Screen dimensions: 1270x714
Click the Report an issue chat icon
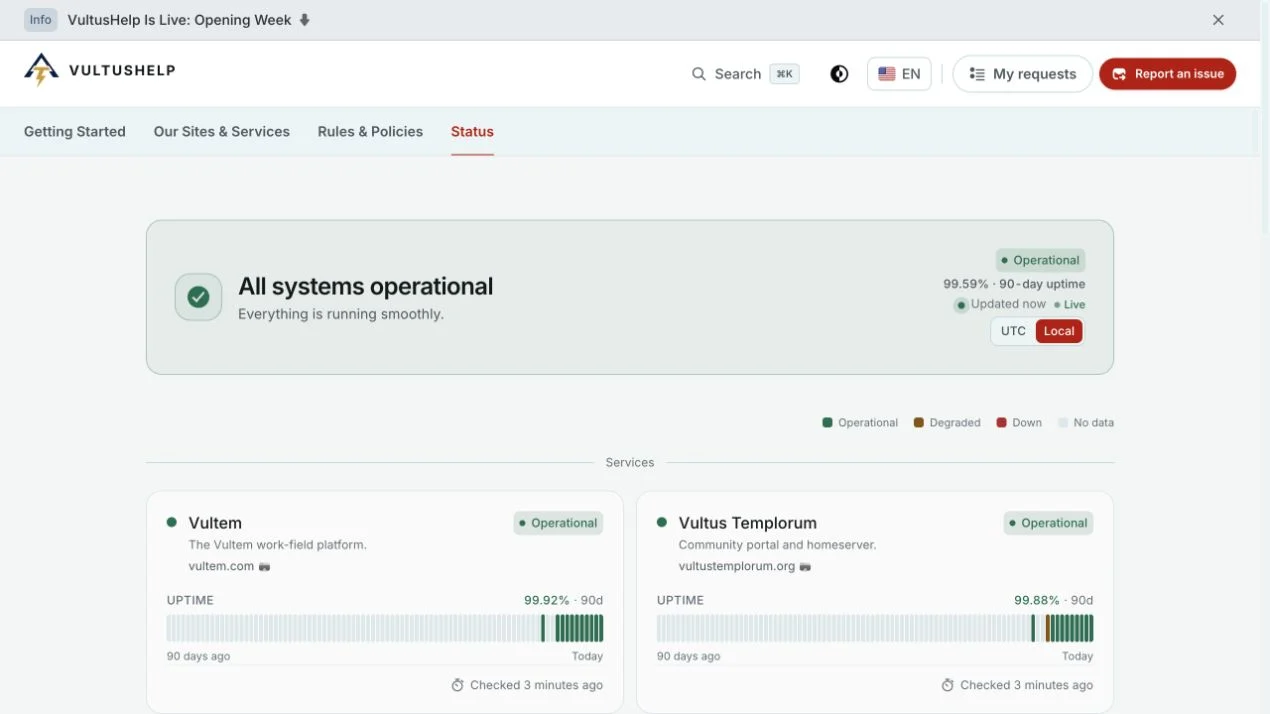[1119, 74]
